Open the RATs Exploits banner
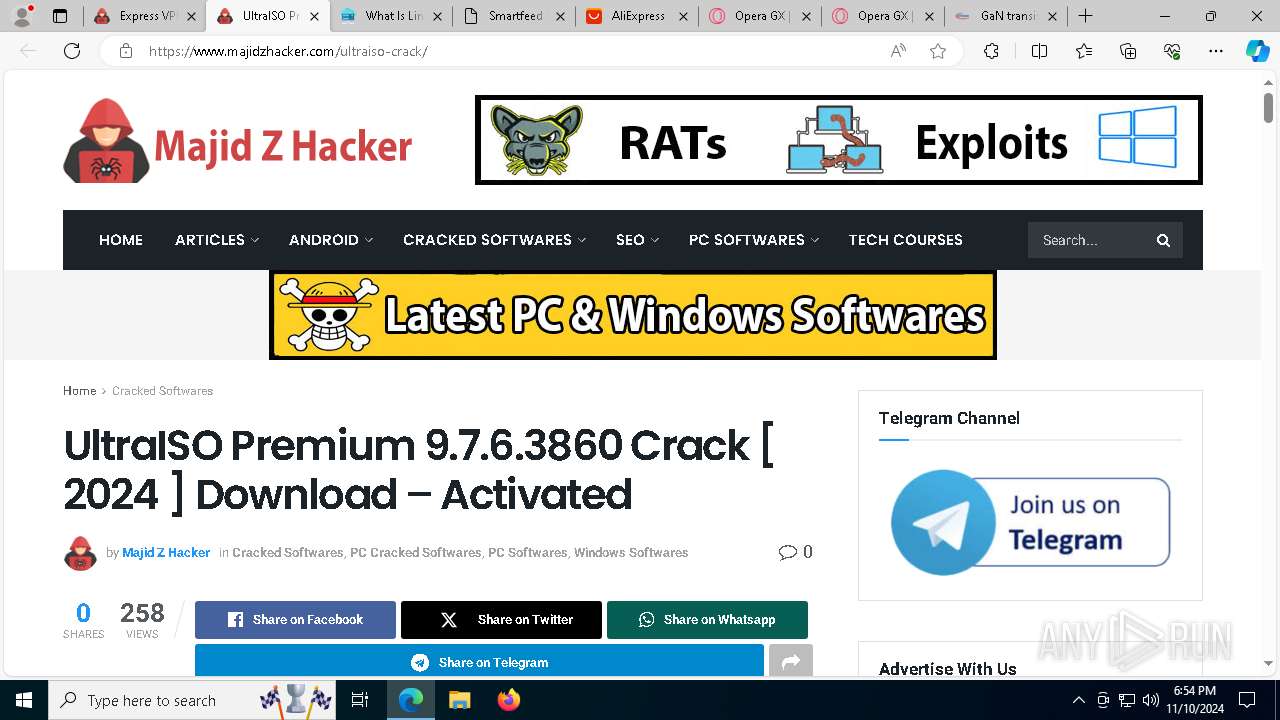 click(839, 140)
